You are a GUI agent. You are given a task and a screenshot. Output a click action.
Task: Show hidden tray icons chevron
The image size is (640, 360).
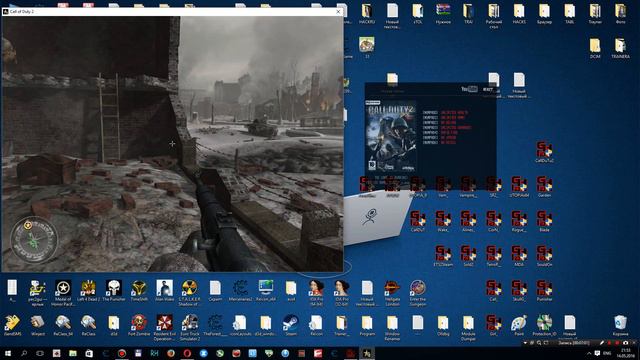pos(589,353)
